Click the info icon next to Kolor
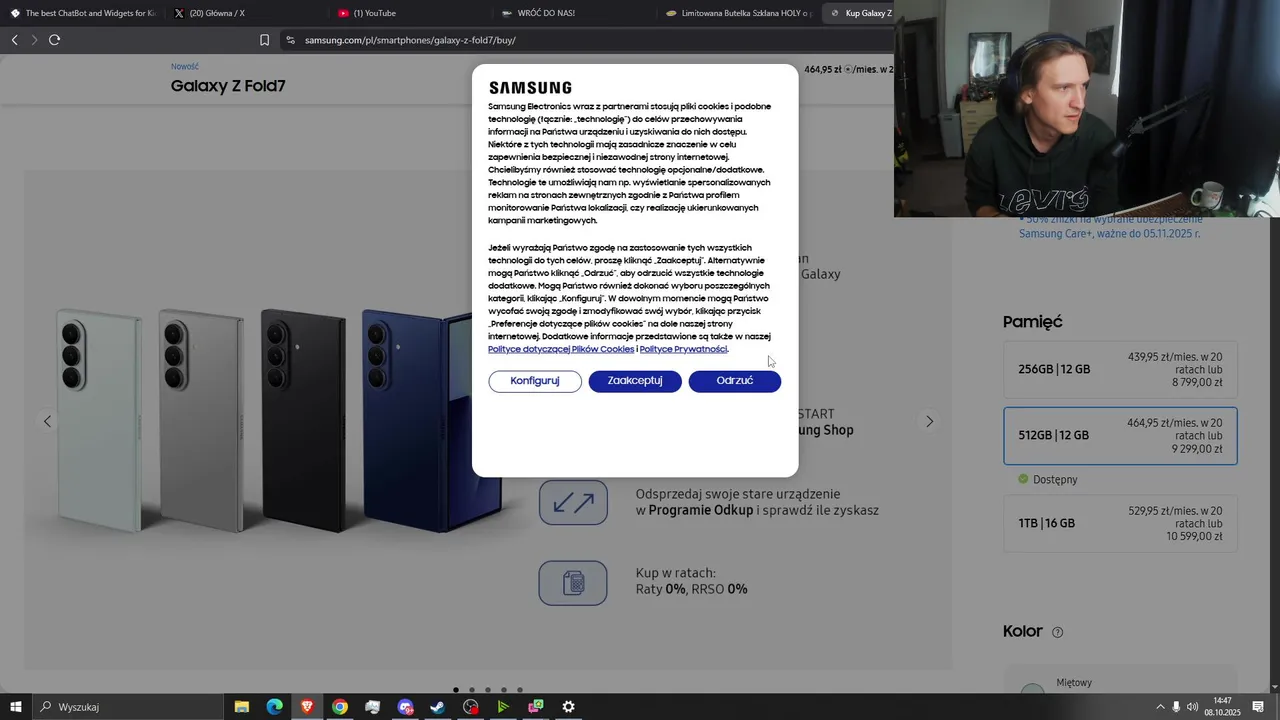Image resolution: width=1280 pixels, height=720 pixels. (x=1057, y=632)
